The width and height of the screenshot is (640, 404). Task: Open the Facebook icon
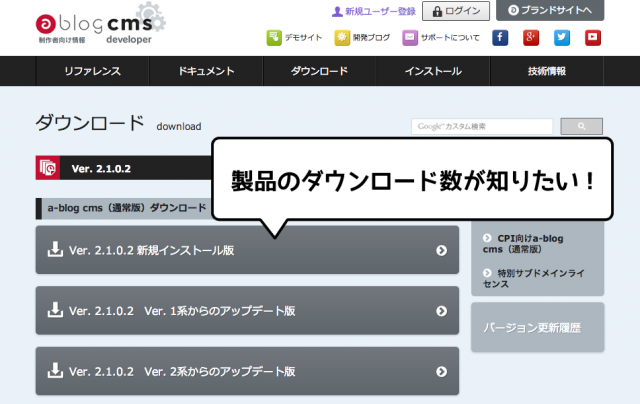tap(500, 38)
